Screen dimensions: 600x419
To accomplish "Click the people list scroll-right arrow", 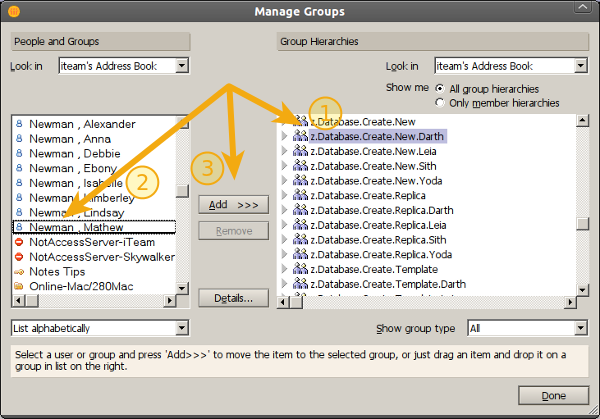I will coord(170,301).
